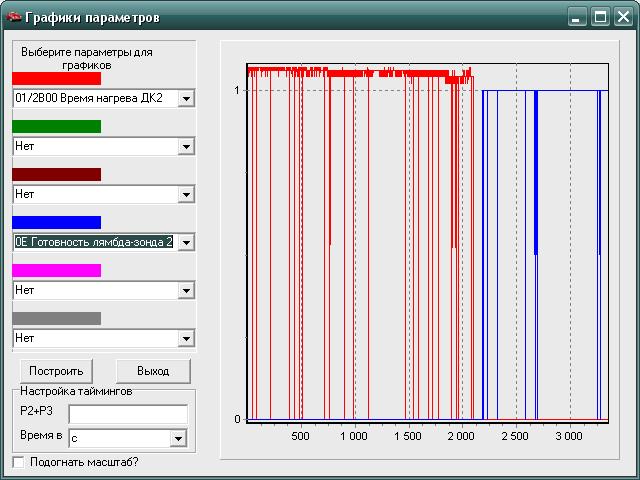Click the 'Настройка таймингов' group label

[76, 391]
